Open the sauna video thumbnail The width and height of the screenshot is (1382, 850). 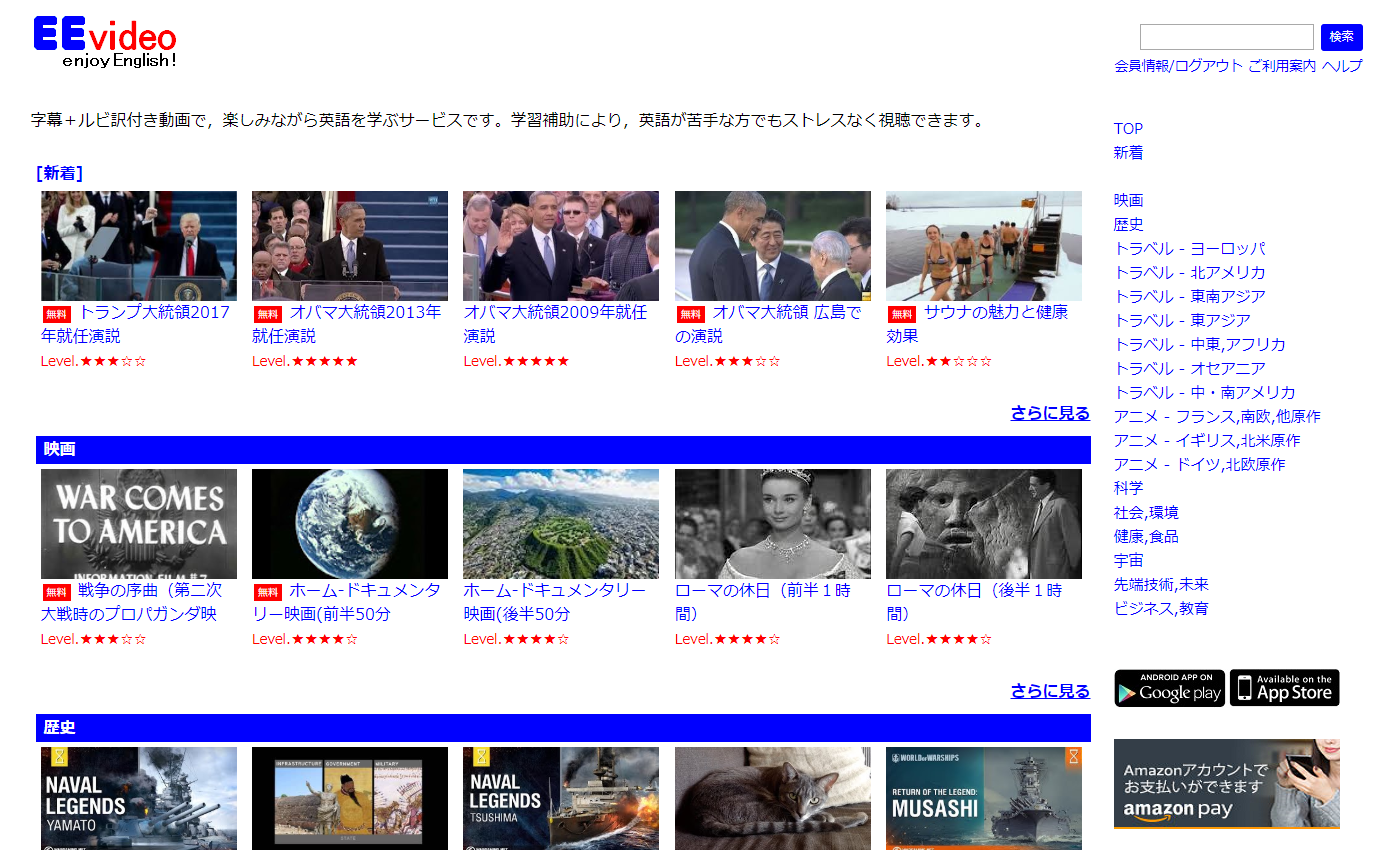click(984, 246)
